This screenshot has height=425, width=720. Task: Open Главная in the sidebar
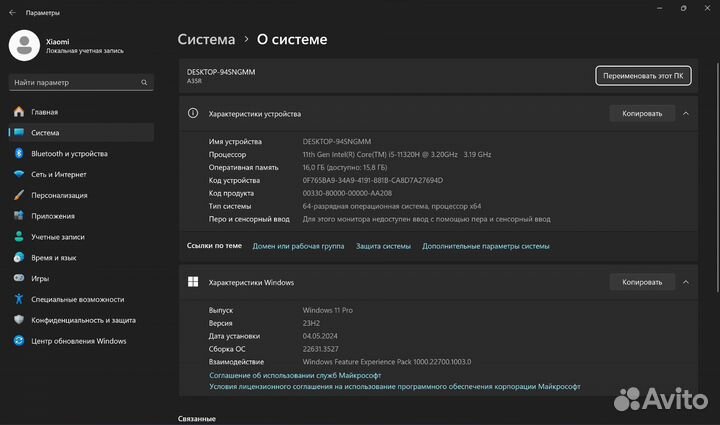coord(81,112)
